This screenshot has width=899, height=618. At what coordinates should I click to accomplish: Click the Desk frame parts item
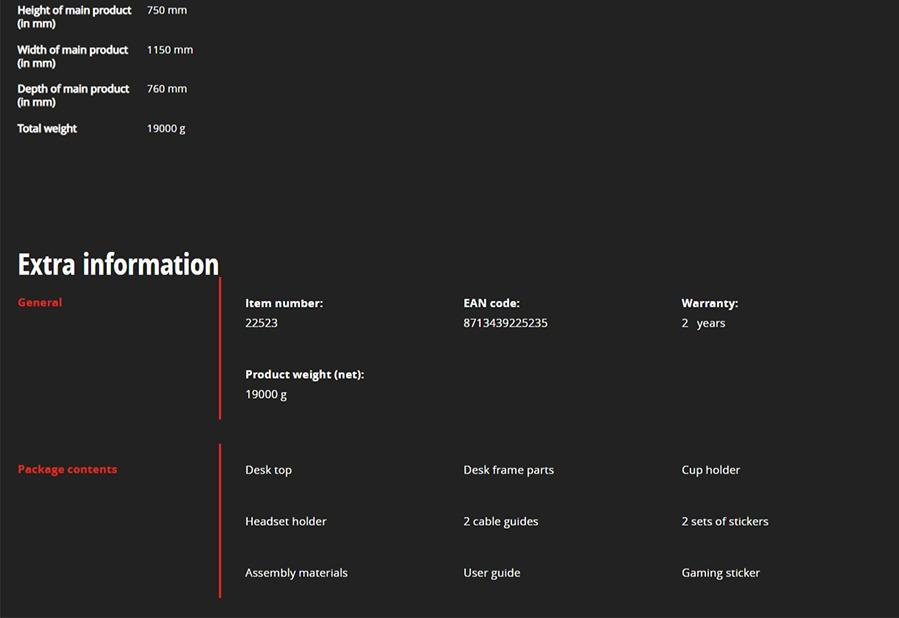click(508, 470)
